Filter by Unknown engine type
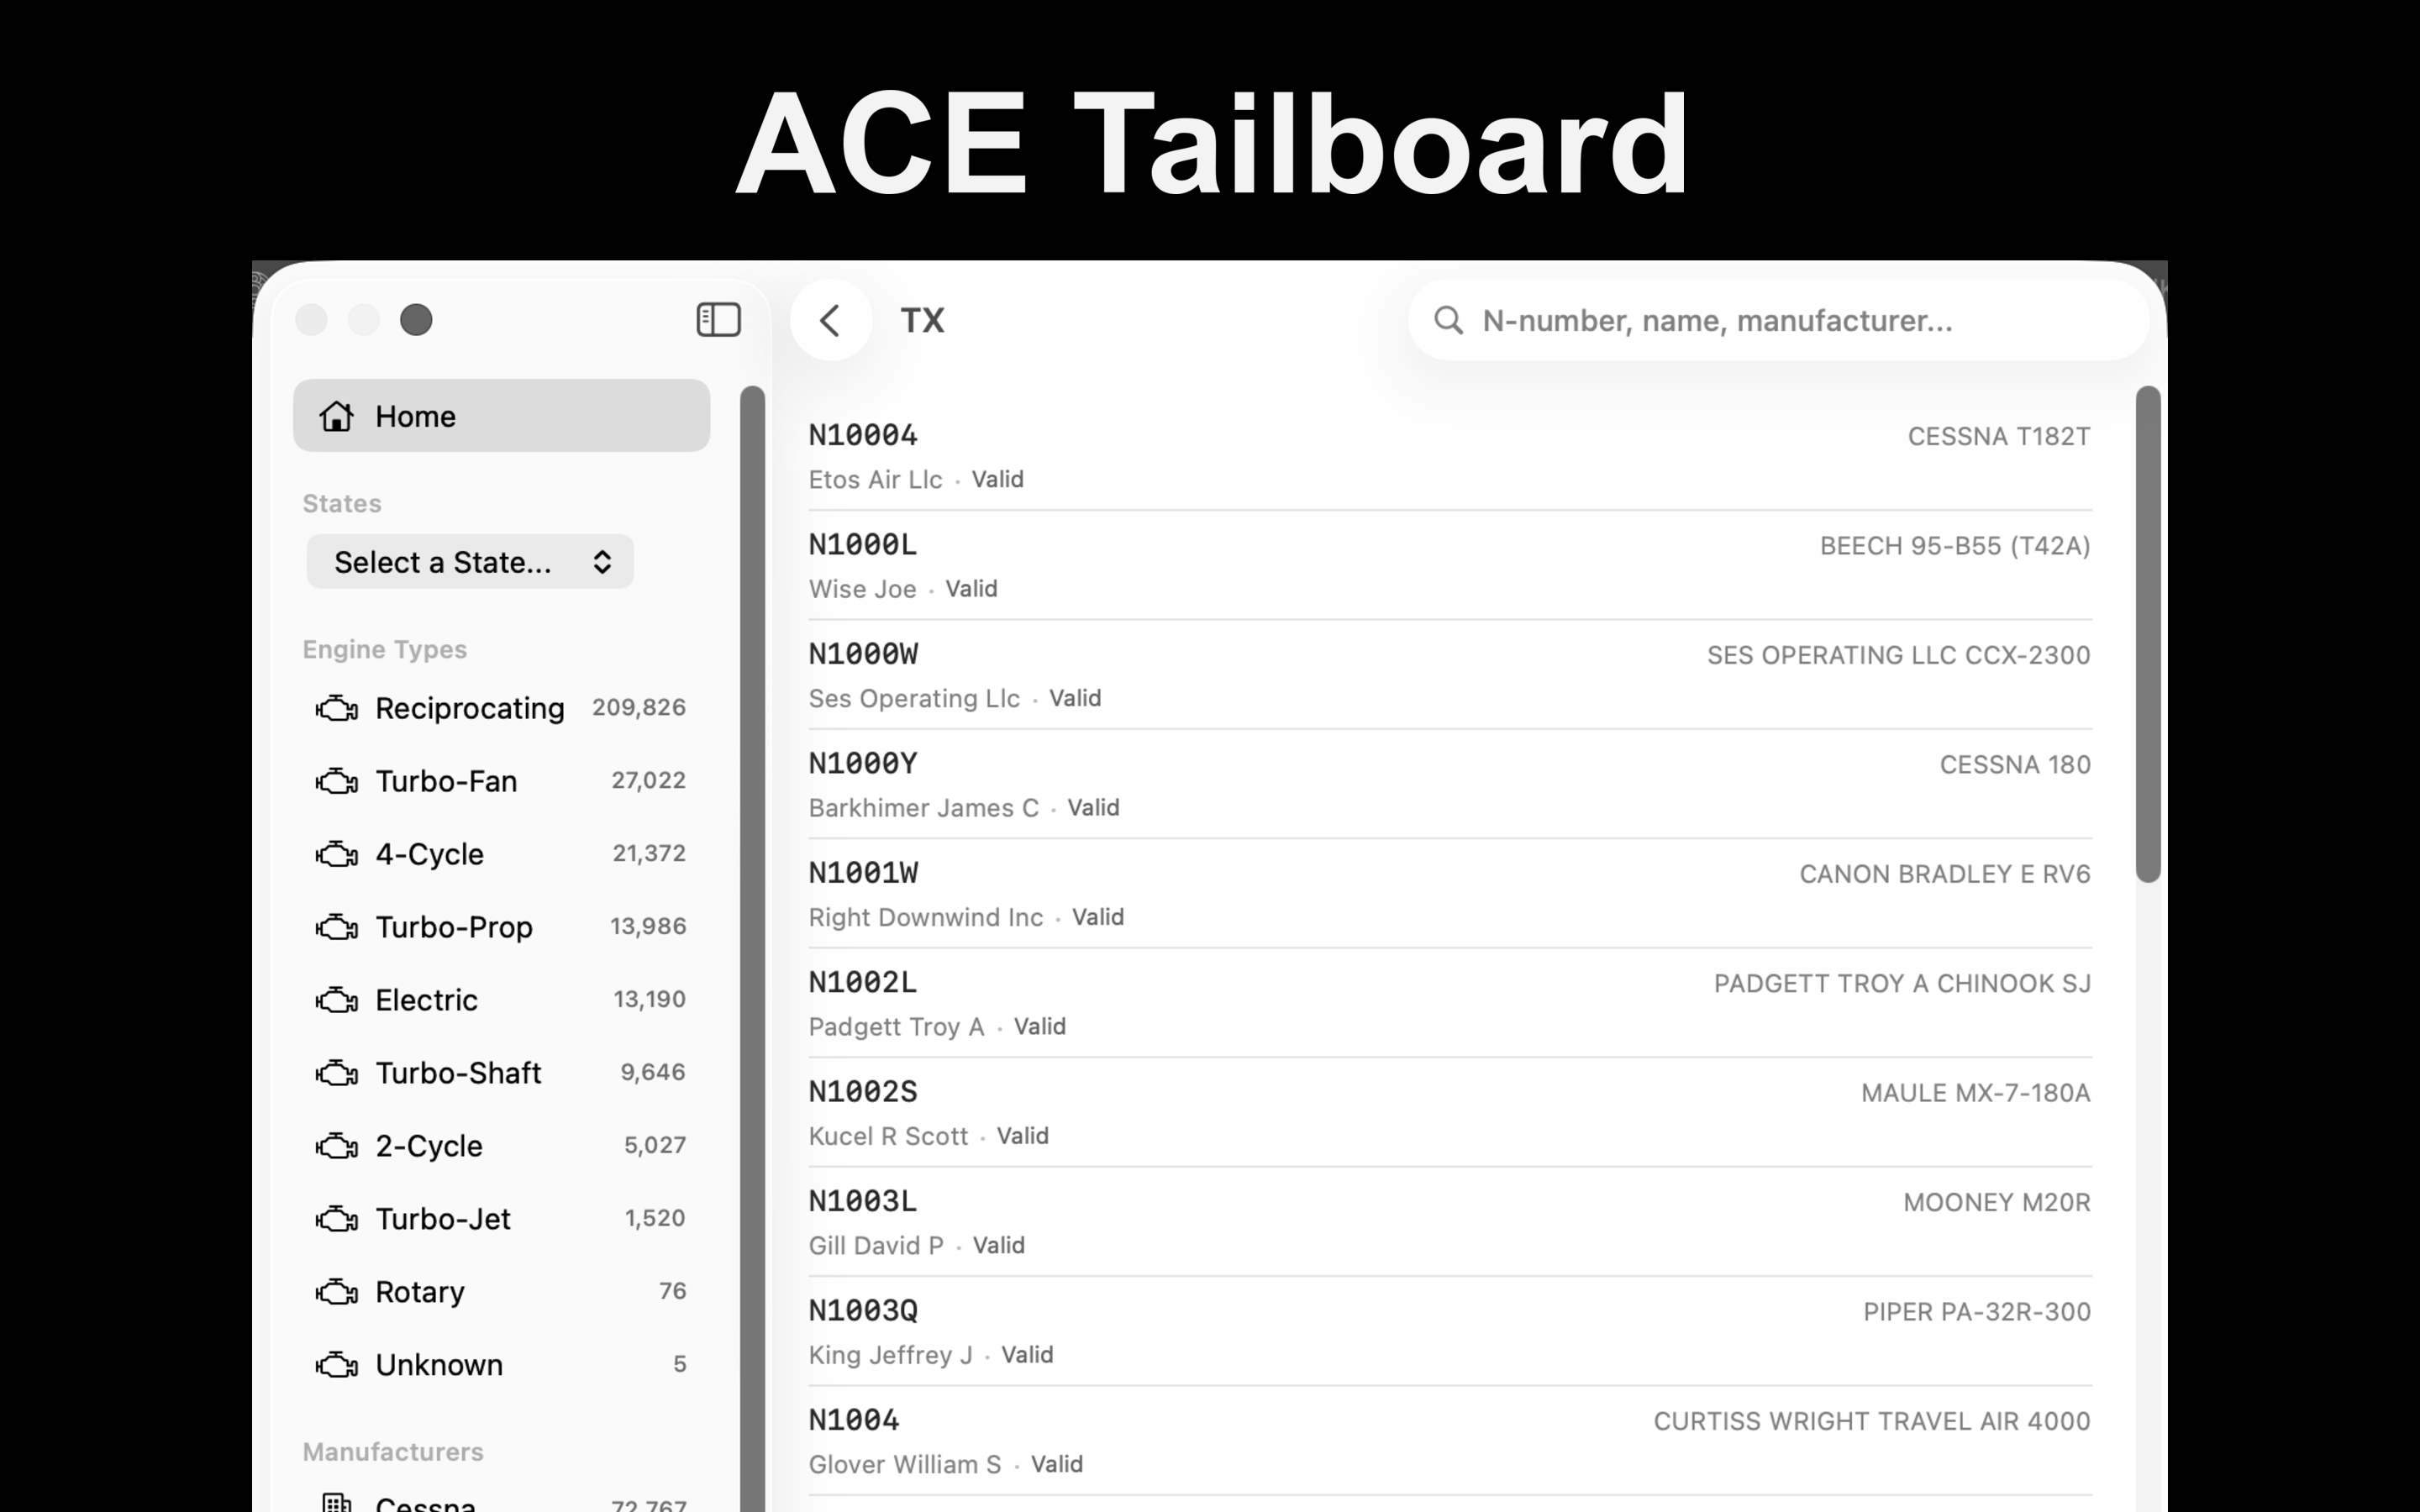The width and height of the screenshot is (2420, 1512). pyautogui.click(x=501, y=1366)
